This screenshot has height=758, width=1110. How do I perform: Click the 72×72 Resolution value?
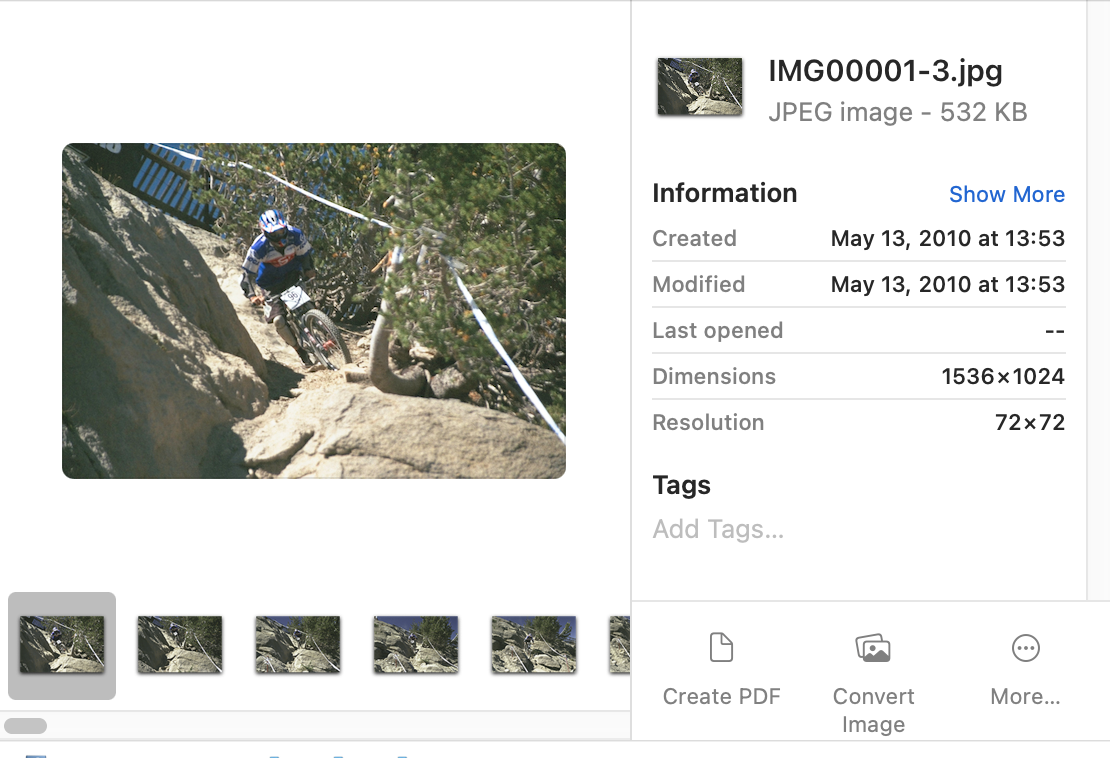point(1029,423)
